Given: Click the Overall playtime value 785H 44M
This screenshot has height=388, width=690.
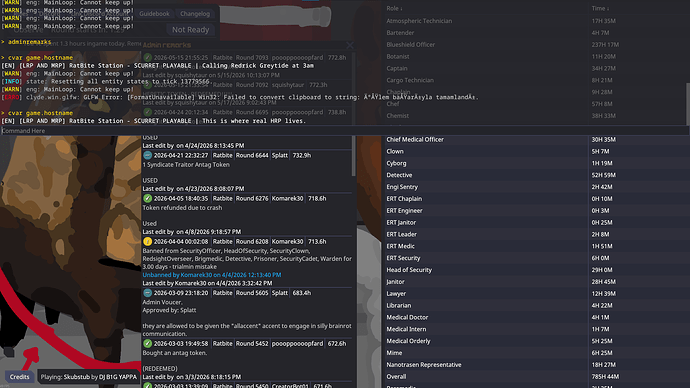Looking at the screenshot, I should click(x=605, y=377).
